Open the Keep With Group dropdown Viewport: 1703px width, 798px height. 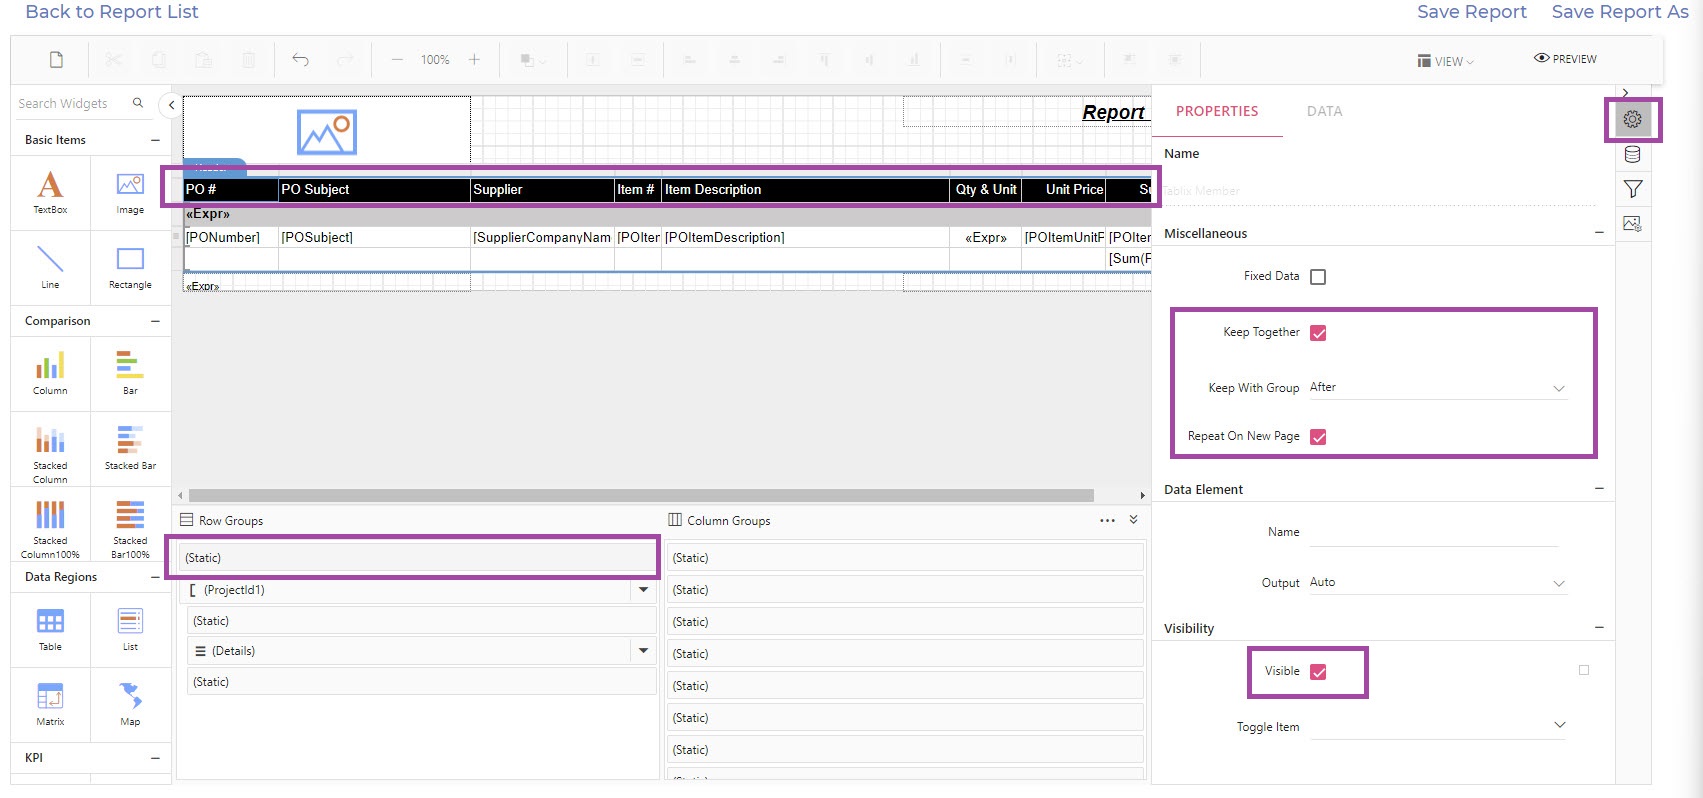(x=1438, y=388)
